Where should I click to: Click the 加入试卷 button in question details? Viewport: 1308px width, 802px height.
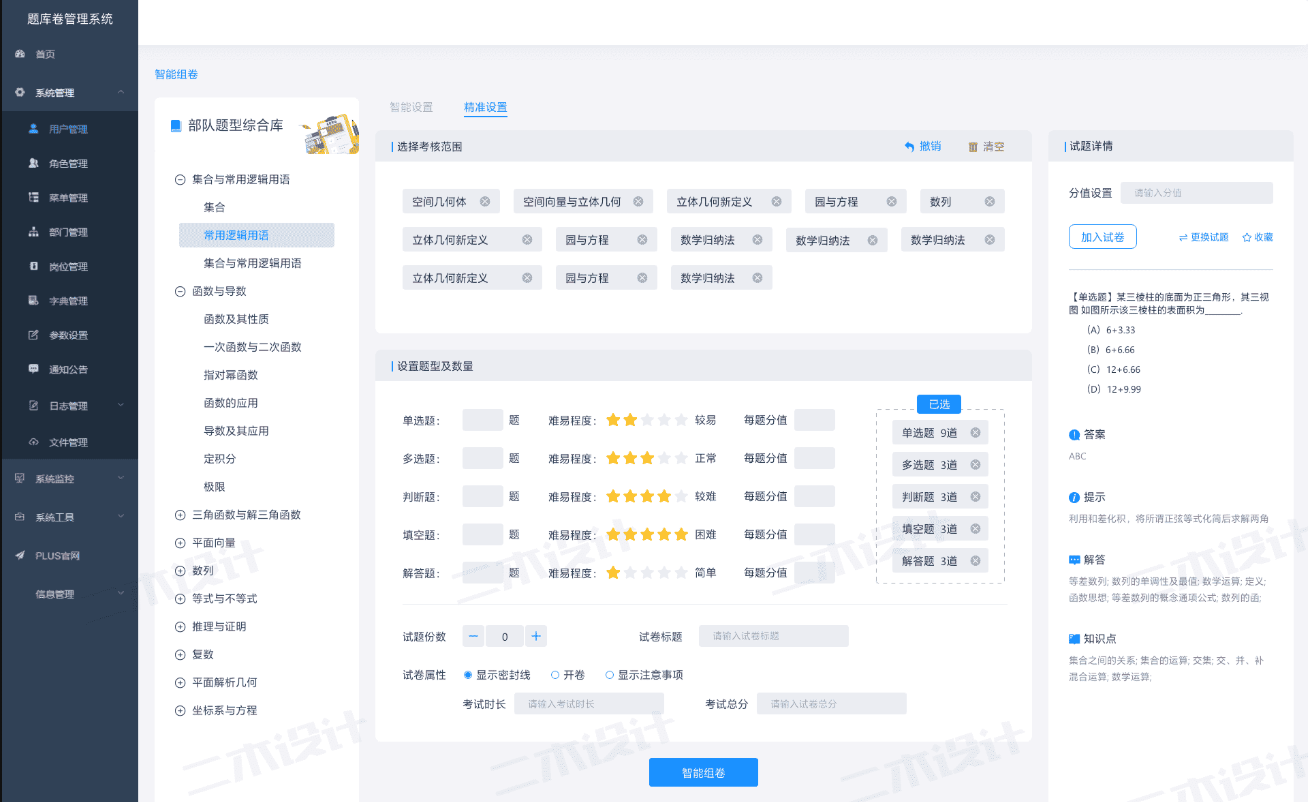(x=1102, y=237)
